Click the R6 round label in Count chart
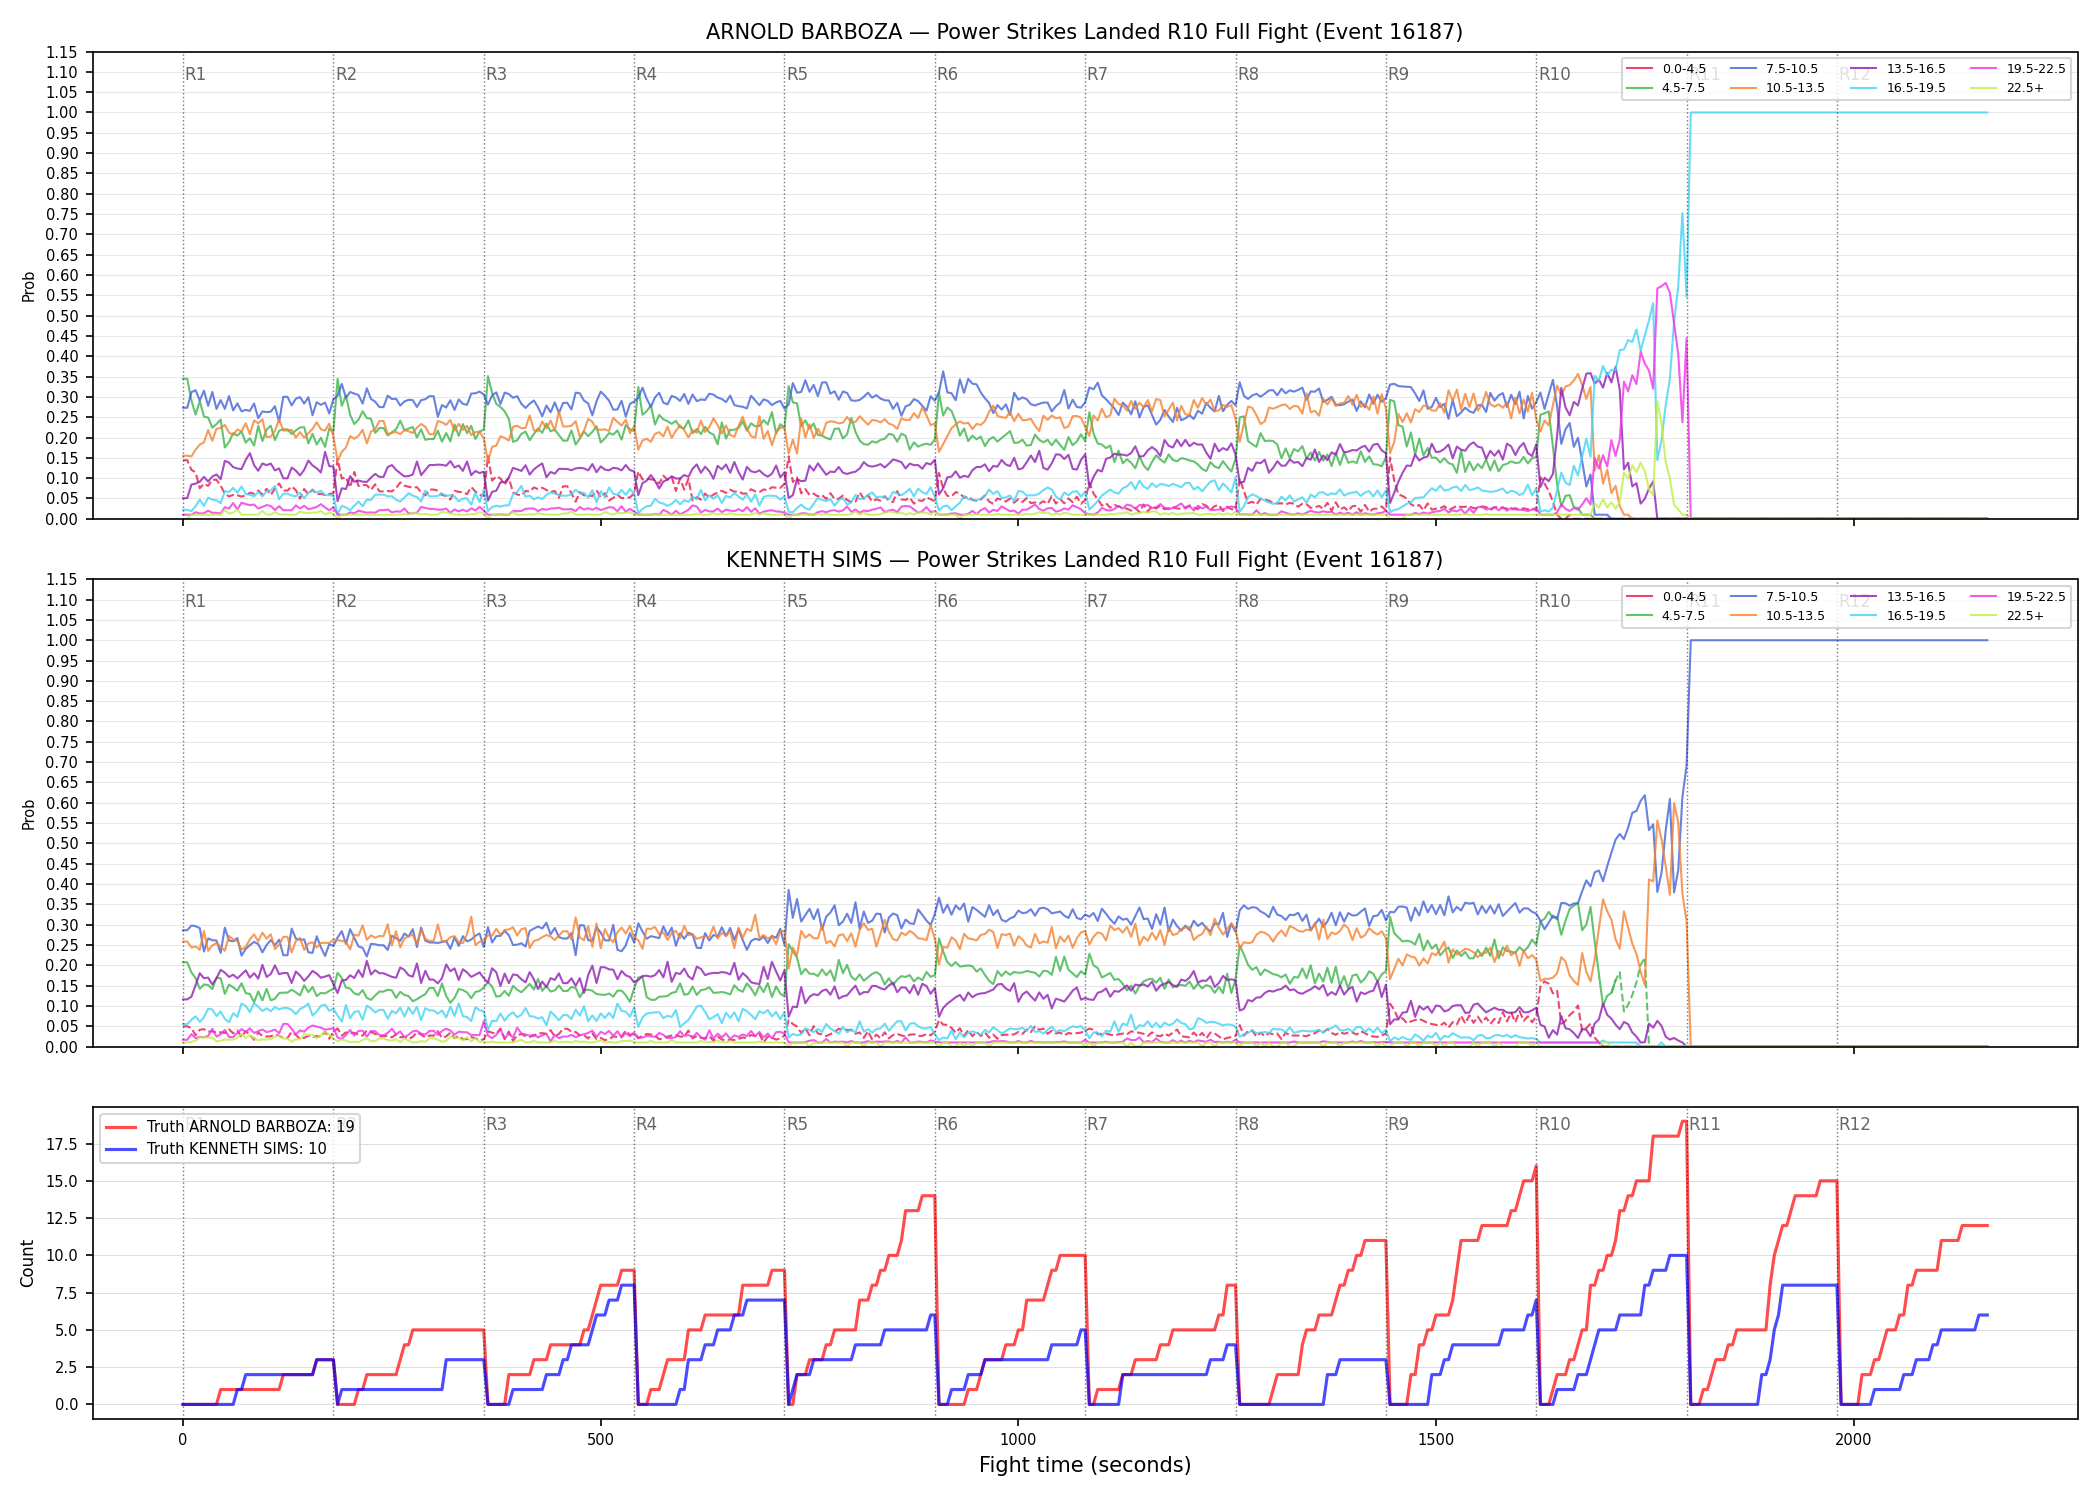2100x1500 pixels. tap(947, 1124)
